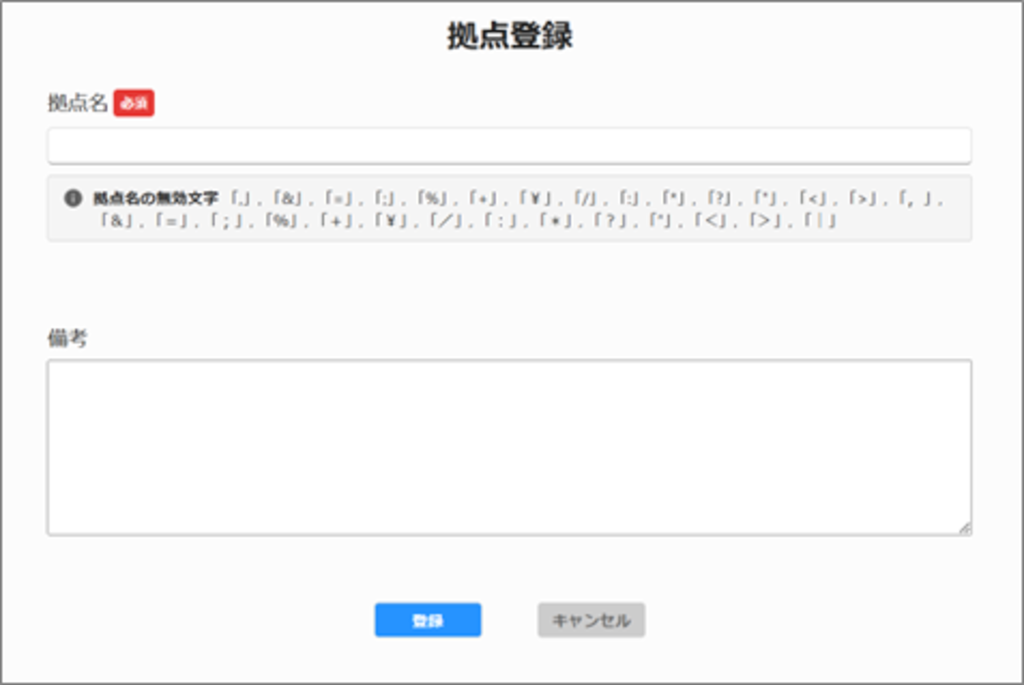1024x685 pixels.
Task: Click the 備考 field label
Action: (x=67, y=339)
